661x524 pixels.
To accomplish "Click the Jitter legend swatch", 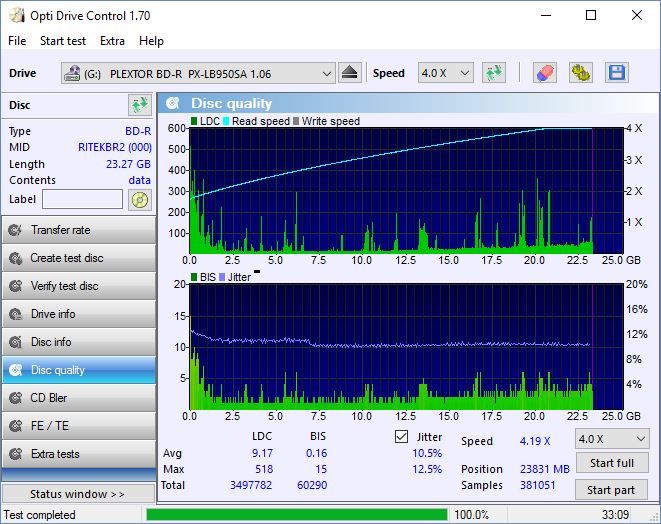I will [x=222, y=277].
